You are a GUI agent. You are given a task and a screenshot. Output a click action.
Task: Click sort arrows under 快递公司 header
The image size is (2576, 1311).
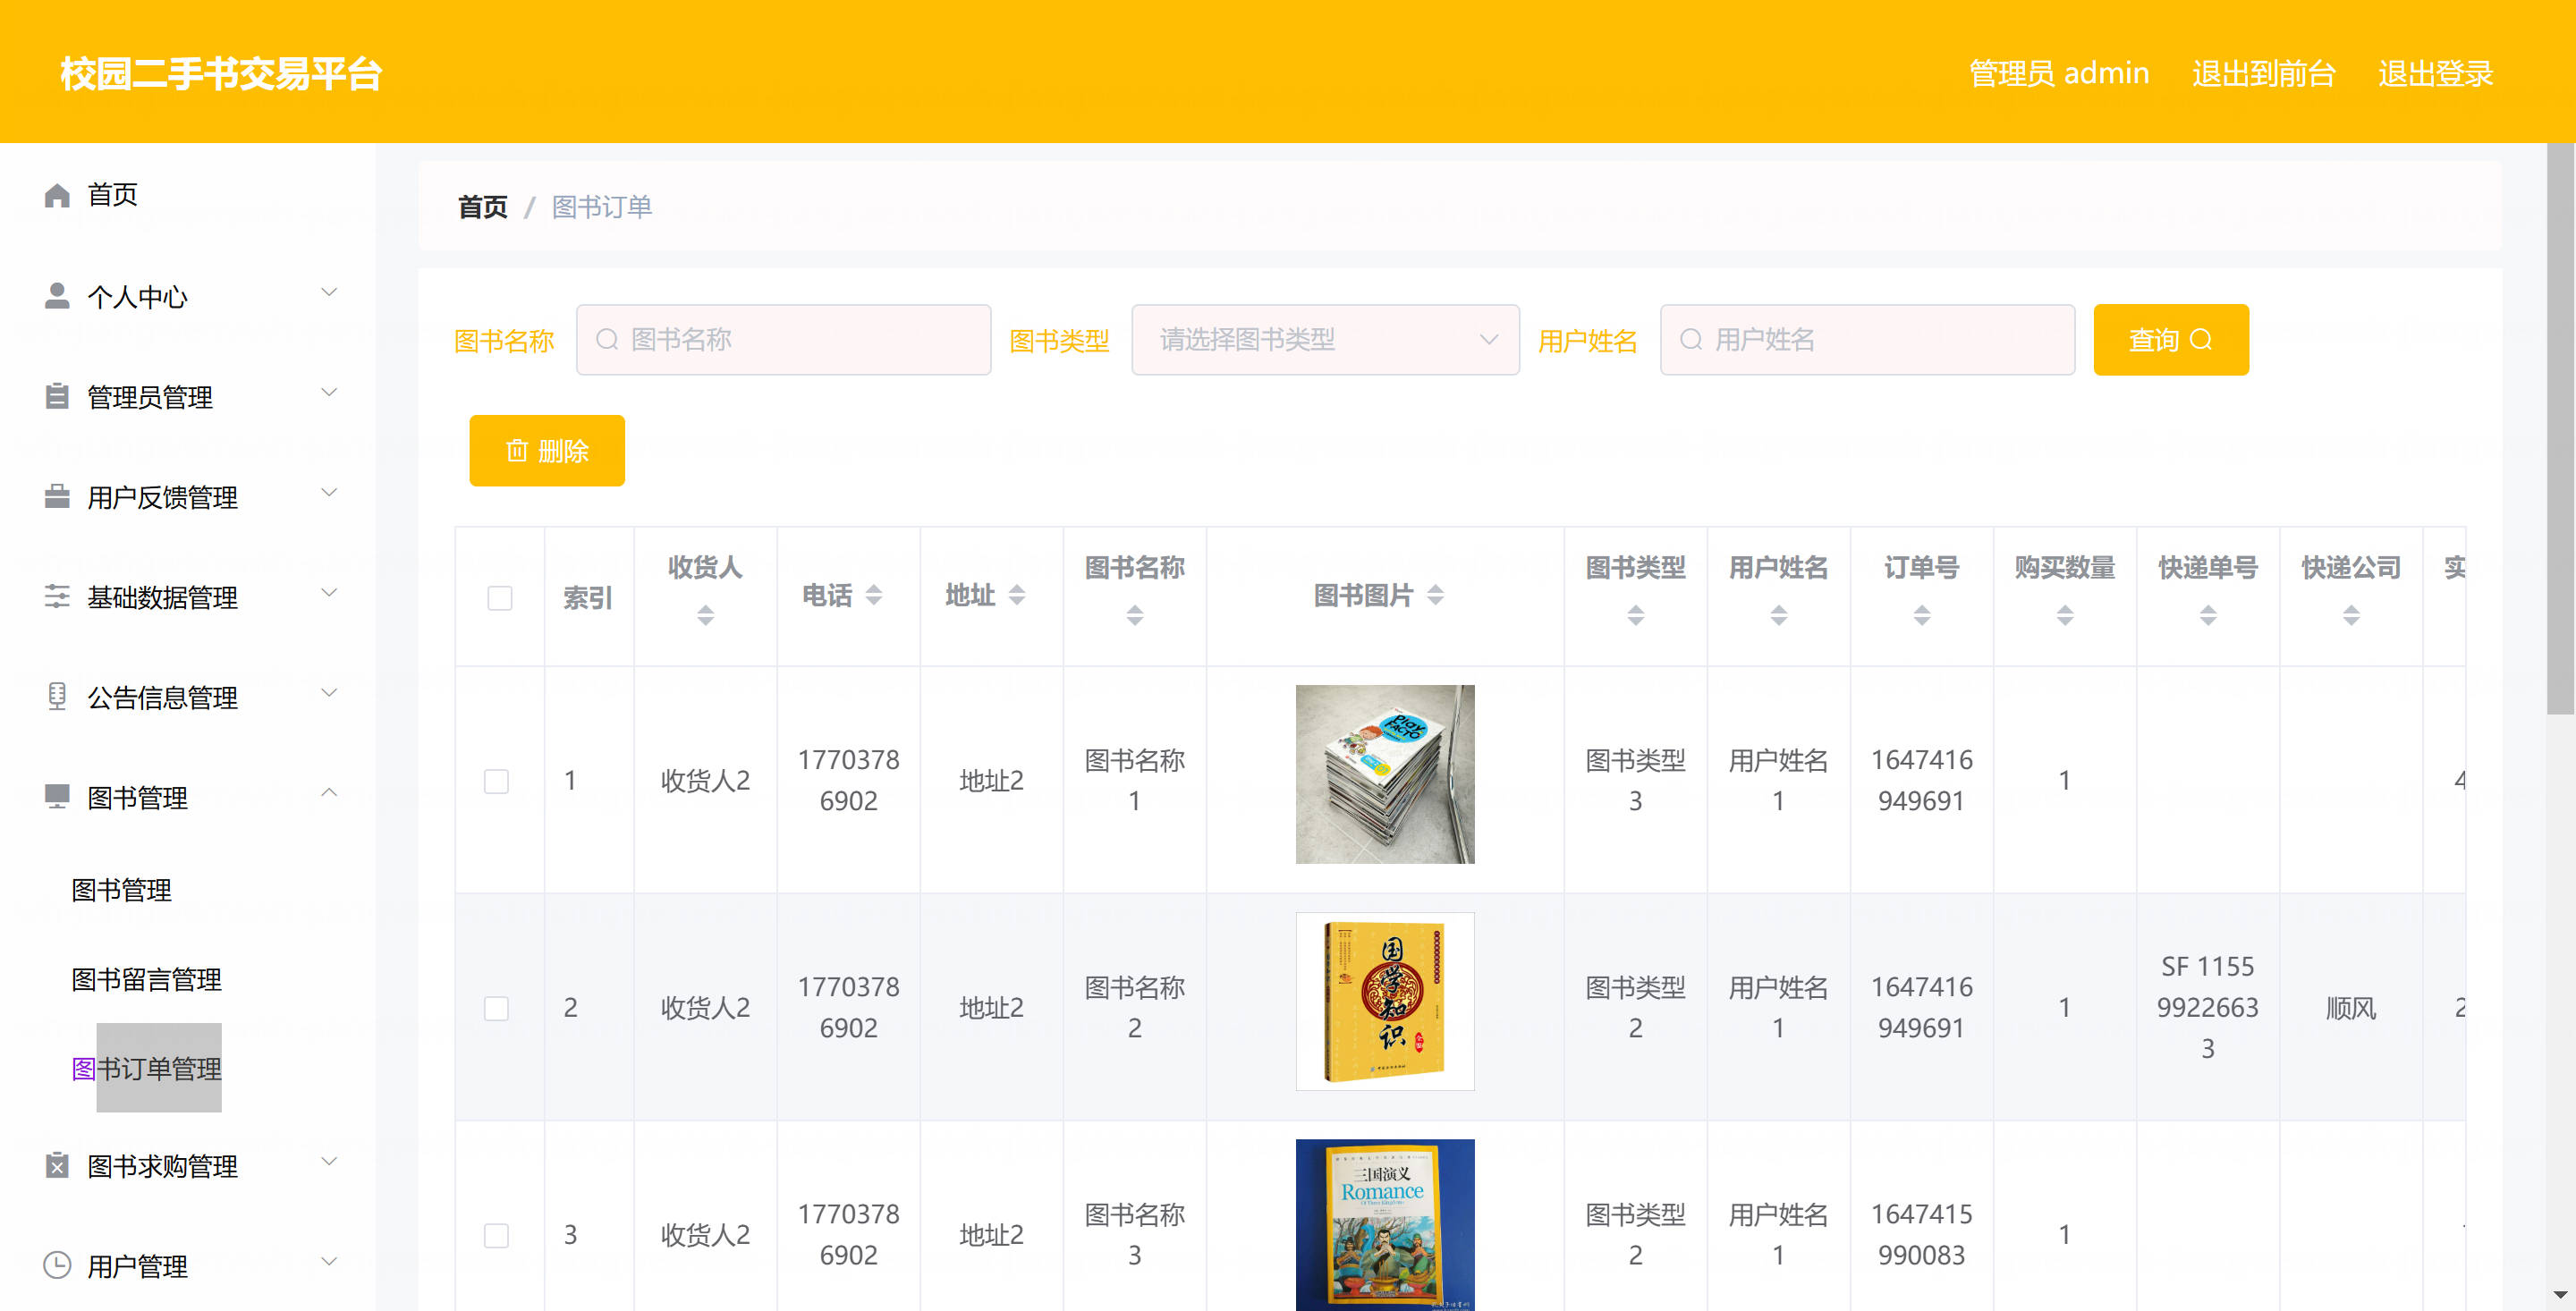pyautogui.click(x=2350, y=615)
